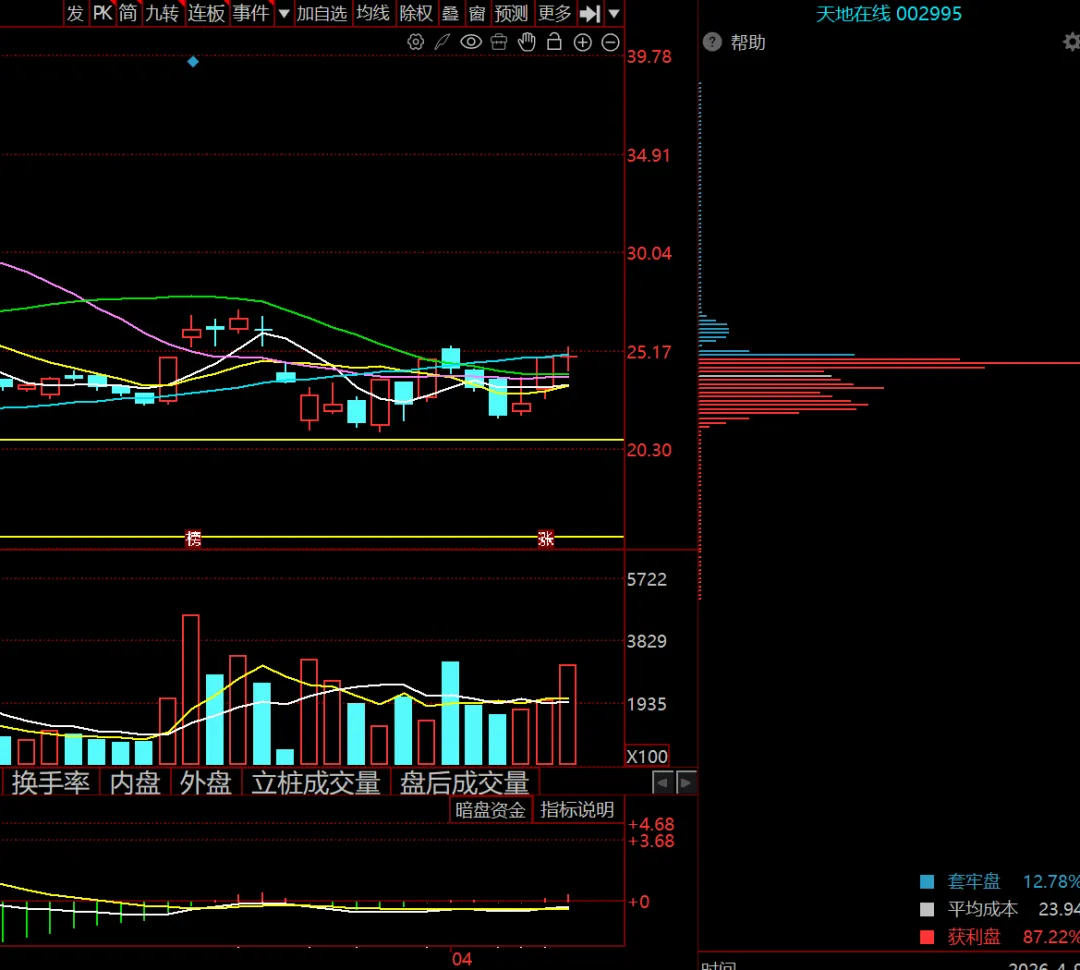
Task: Select the 立桩成交量 indicator tab
Action: 316,783
